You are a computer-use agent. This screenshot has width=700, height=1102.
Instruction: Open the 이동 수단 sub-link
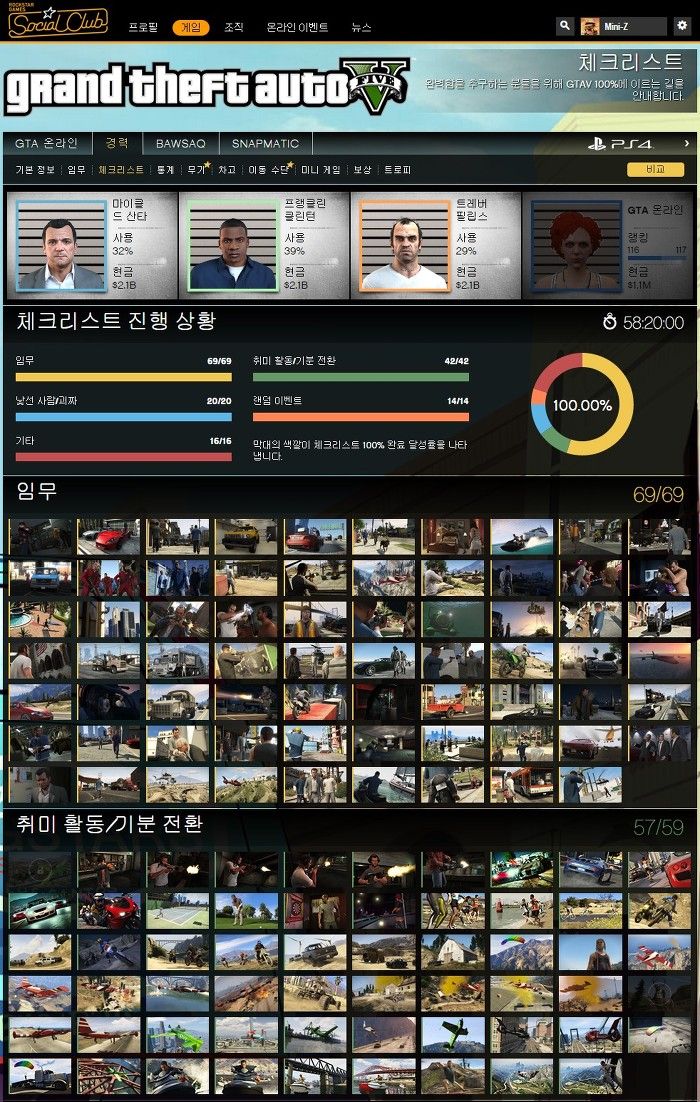coord(269,170)
